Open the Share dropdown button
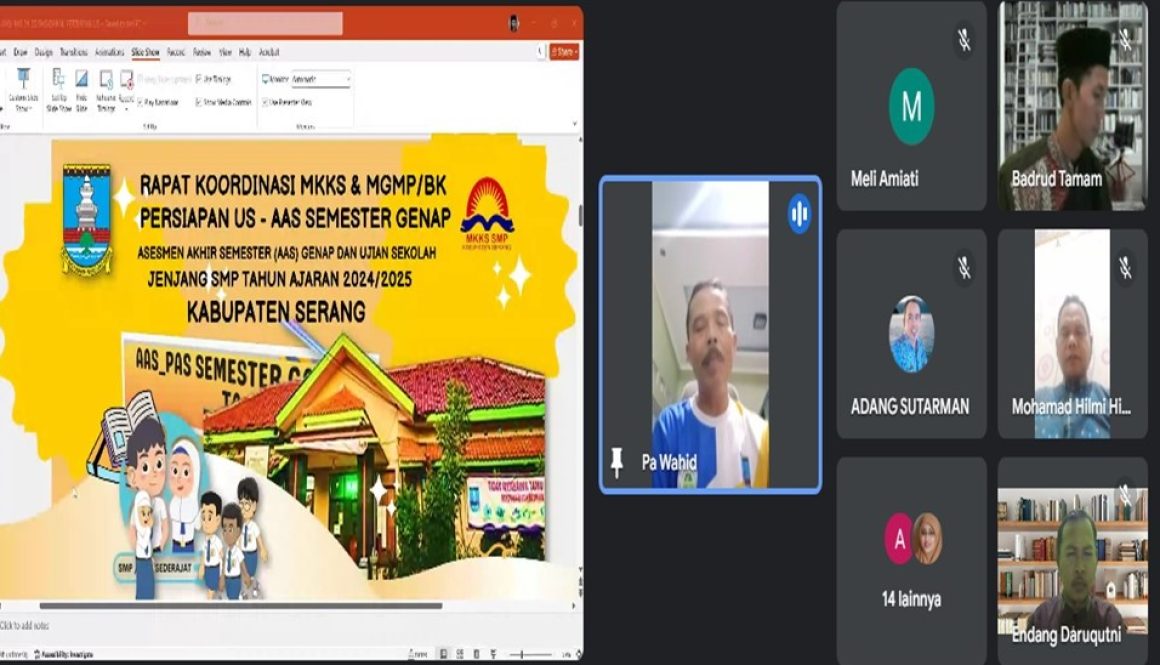This screenshot has width=1160, height=665. (564, 52)
